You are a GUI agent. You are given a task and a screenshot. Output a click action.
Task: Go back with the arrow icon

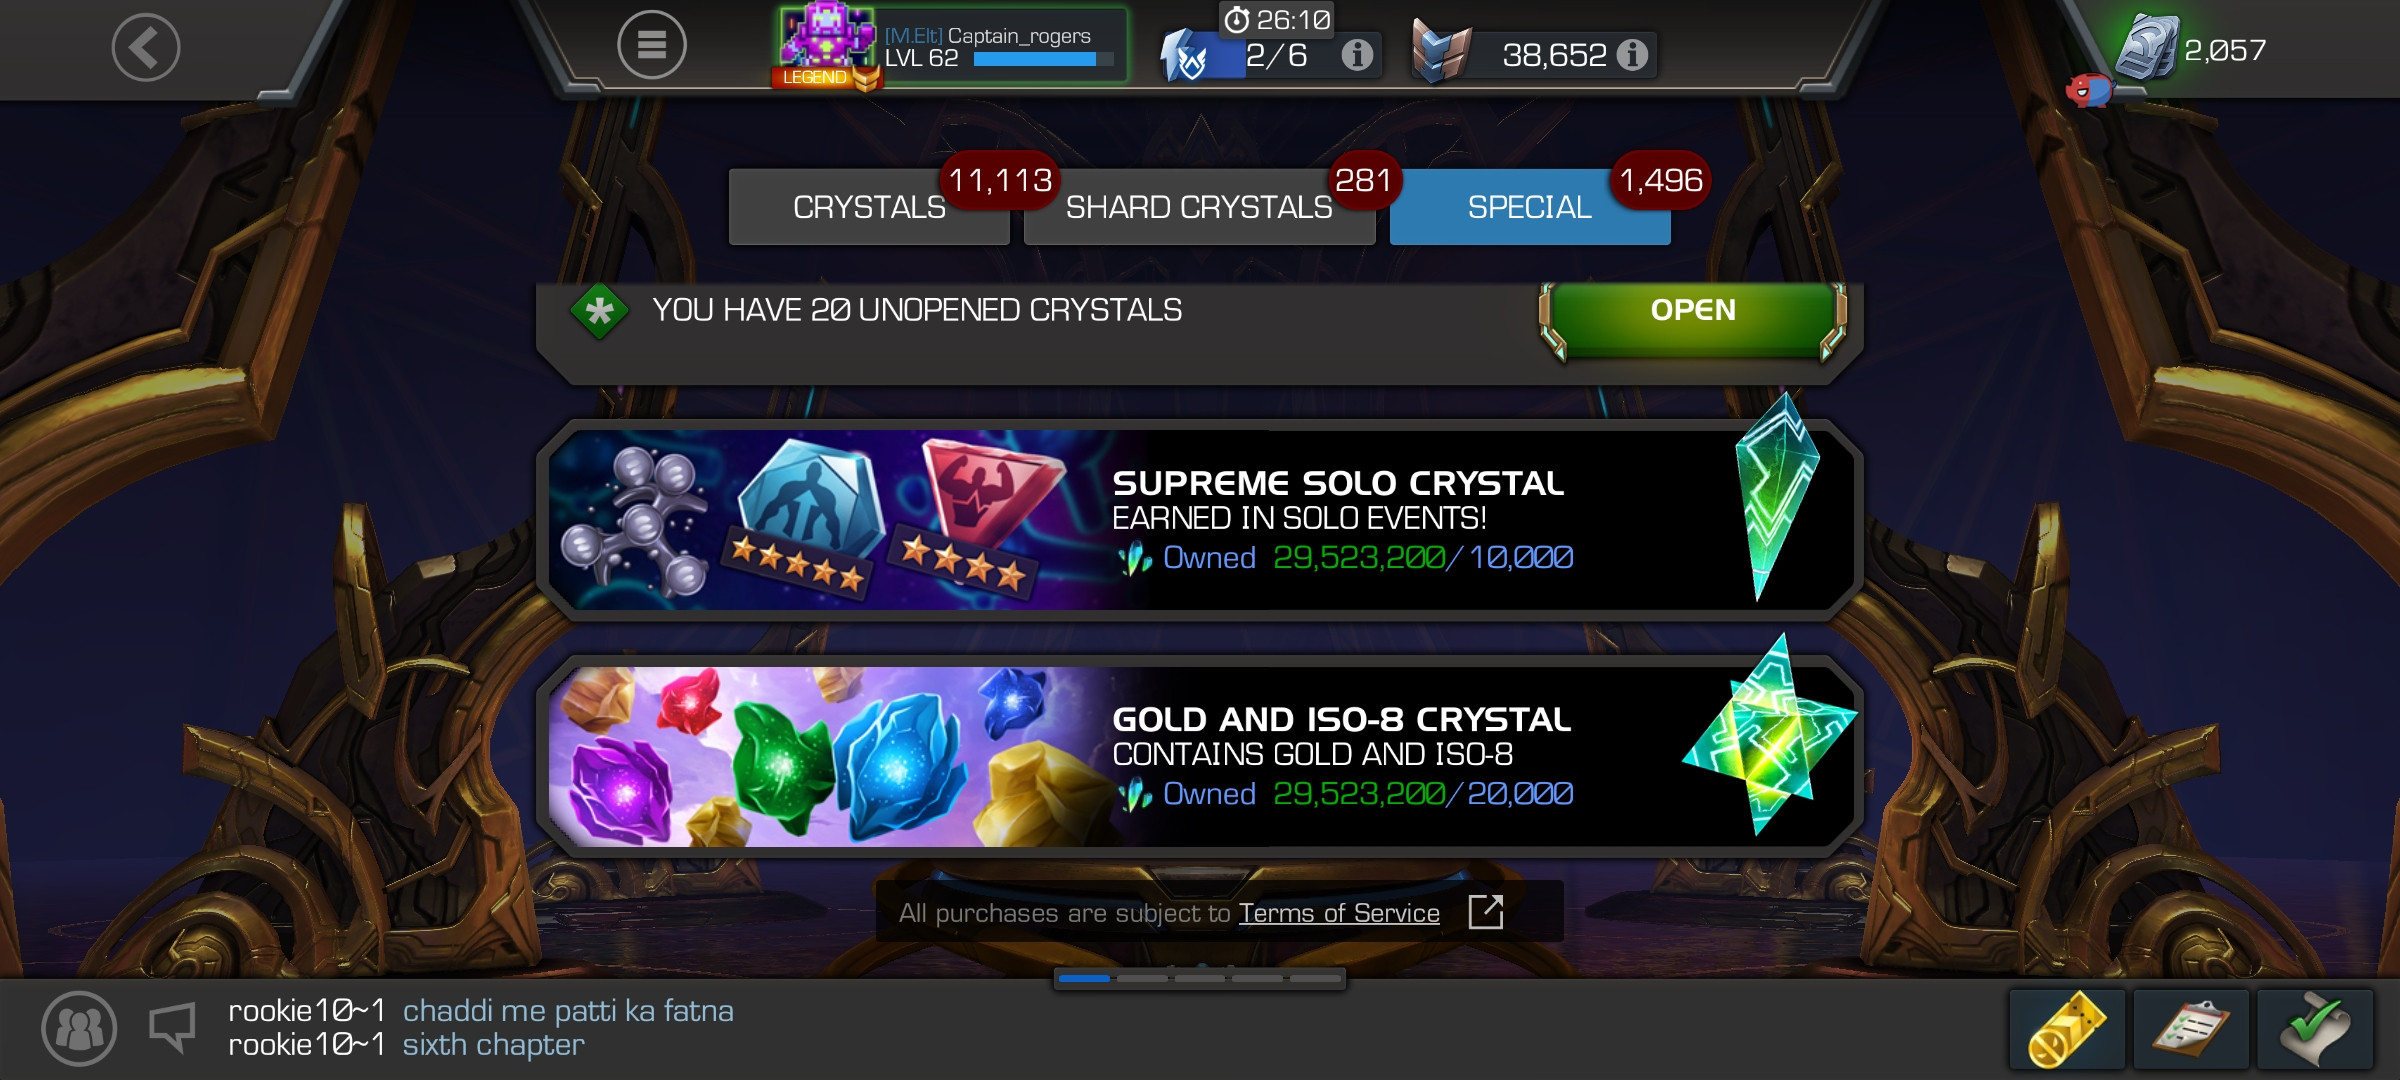point(146,47)
